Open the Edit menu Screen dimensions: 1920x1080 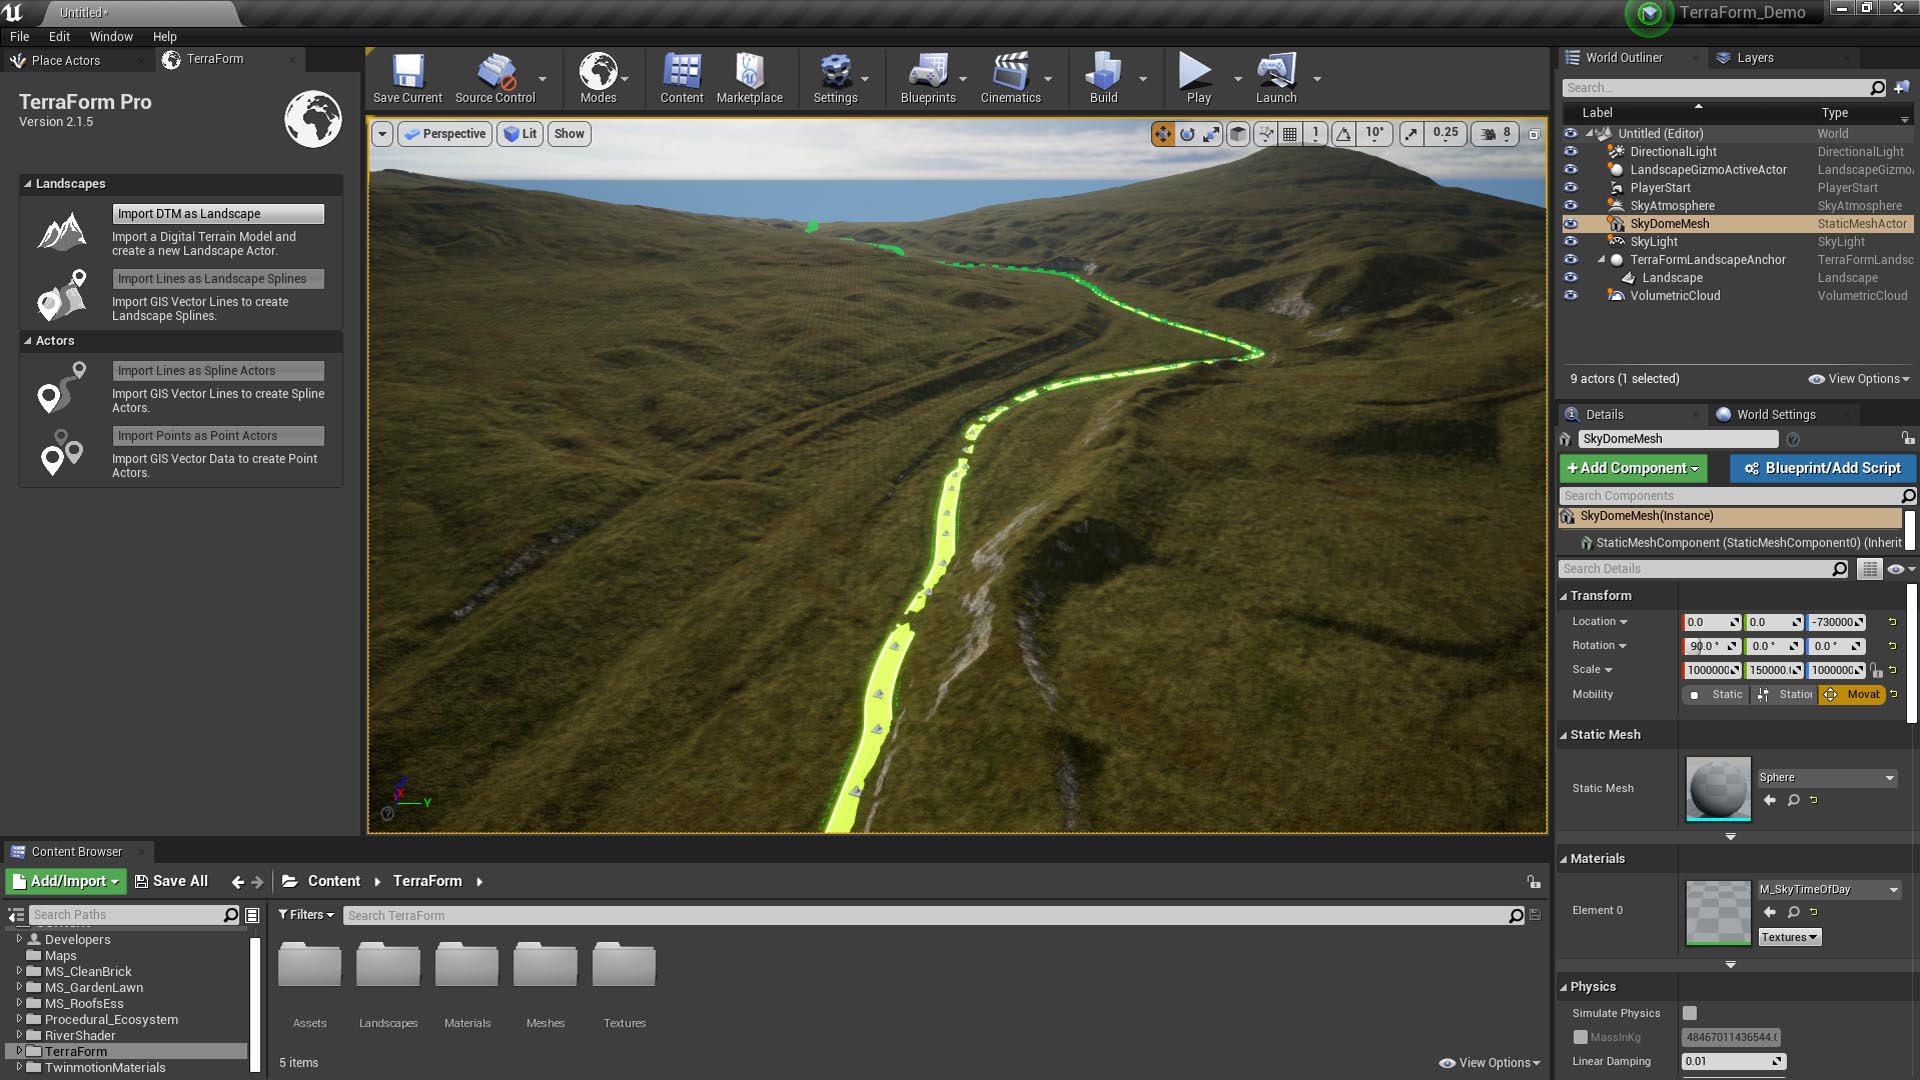pyautogui.click(x=59, y=36)
